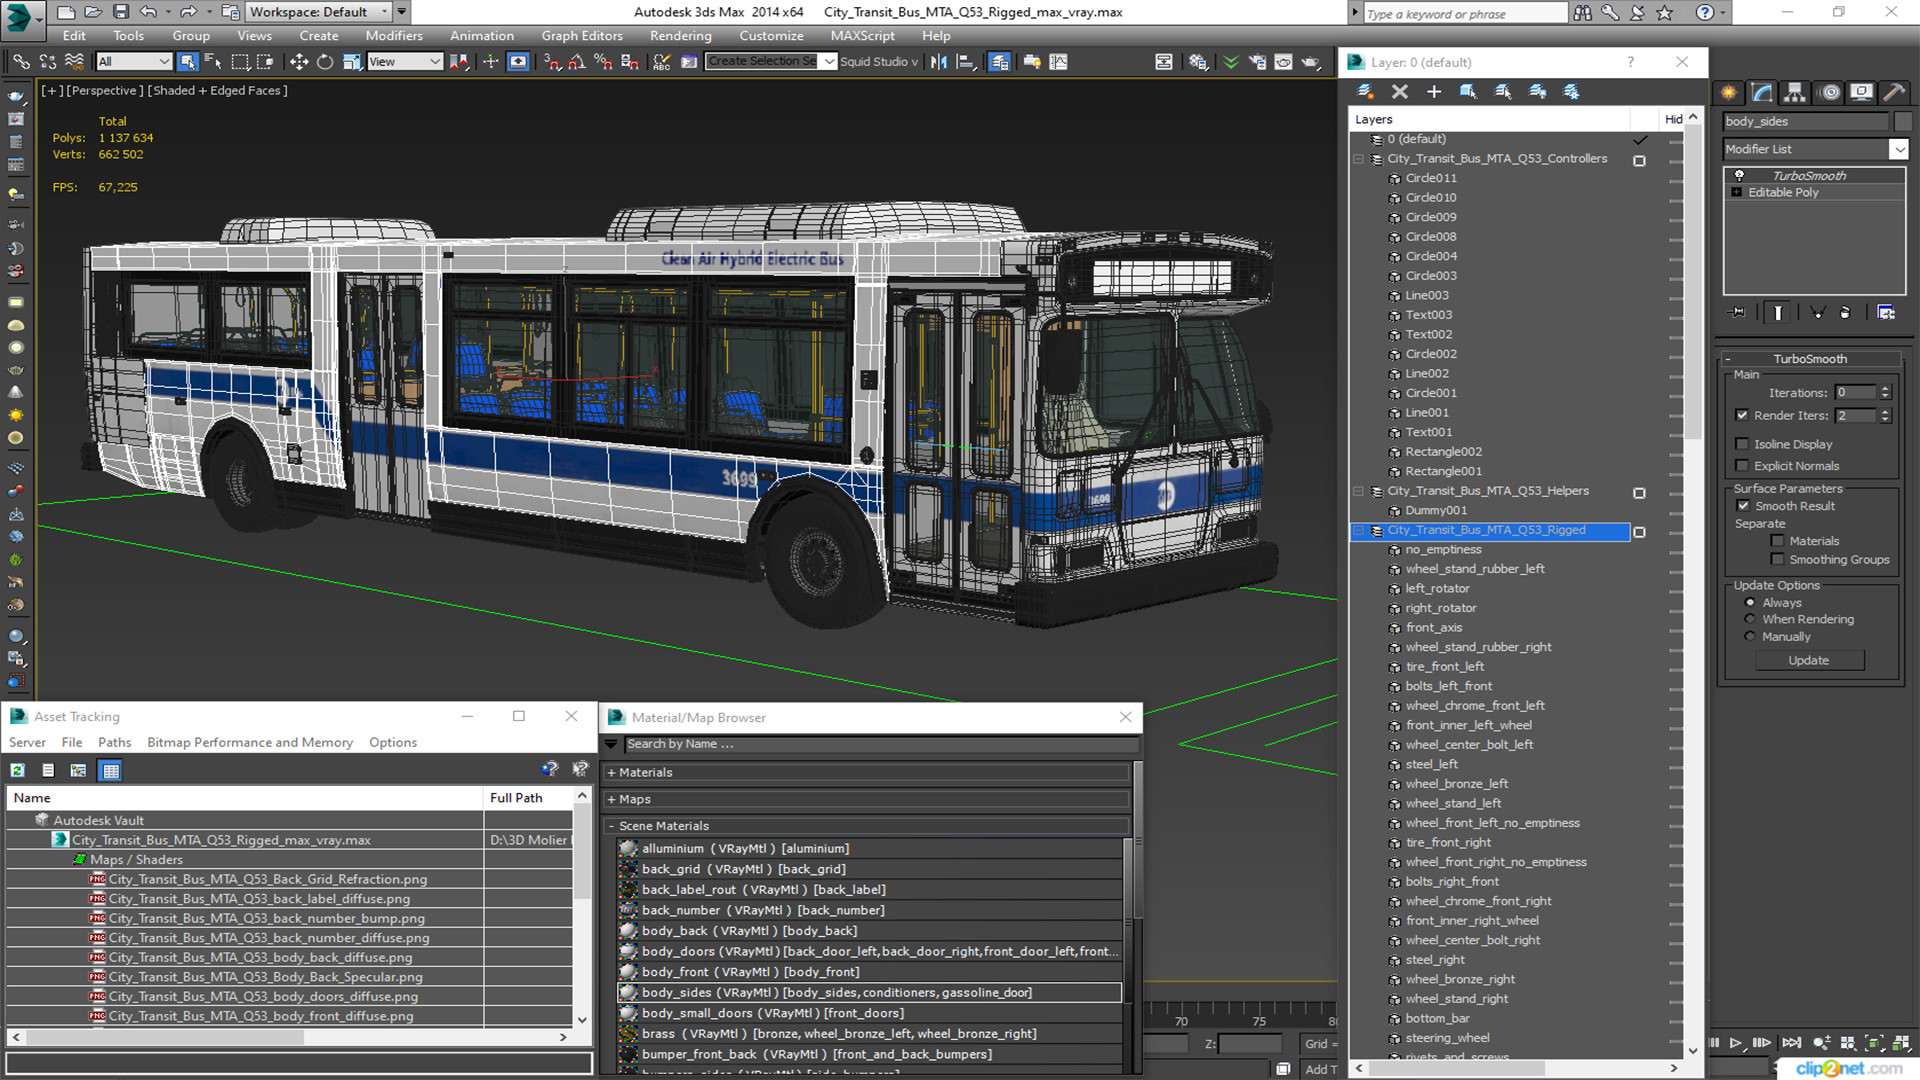The width and height of the screenshot is (1920, 1080).
Task: Switch to the Create command panel tab
Action: point(1729,92)
